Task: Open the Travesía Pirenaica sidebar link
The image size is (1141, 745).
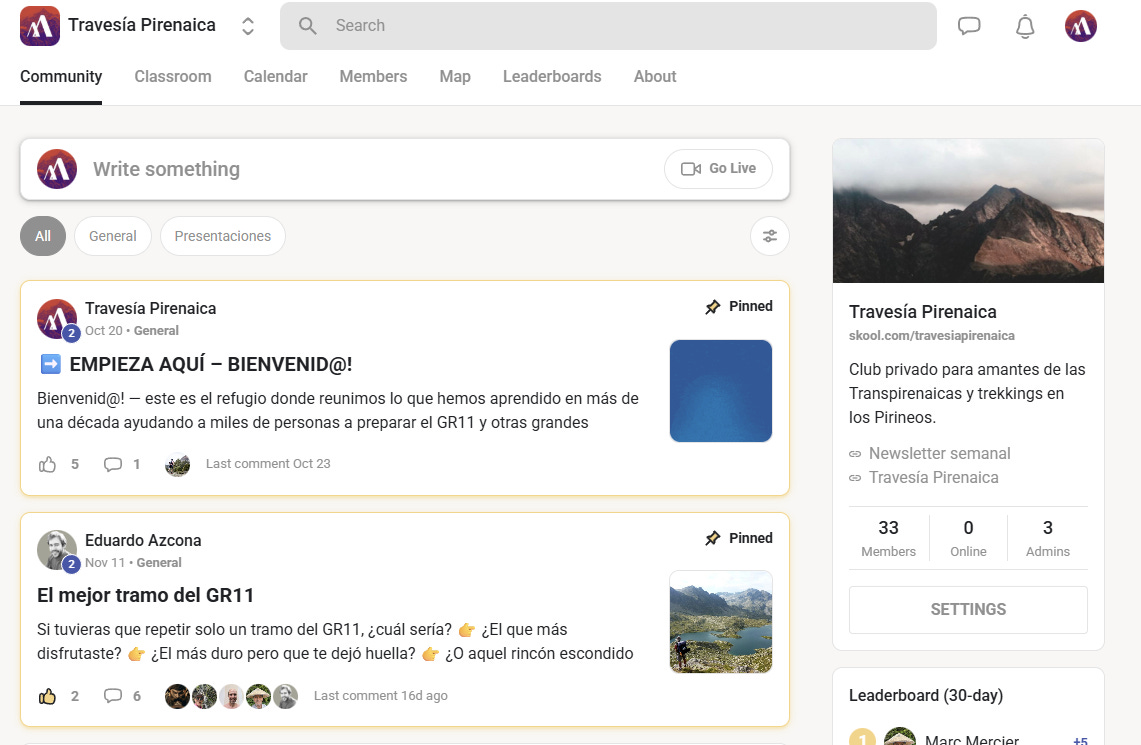Action: 934,477
